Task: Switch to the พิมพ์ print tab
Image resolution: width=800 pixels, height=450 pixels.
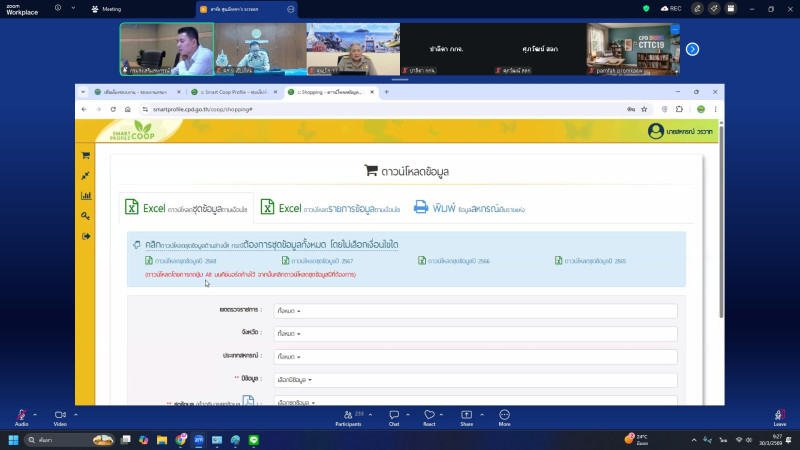Action: click(x=469, y=208)
